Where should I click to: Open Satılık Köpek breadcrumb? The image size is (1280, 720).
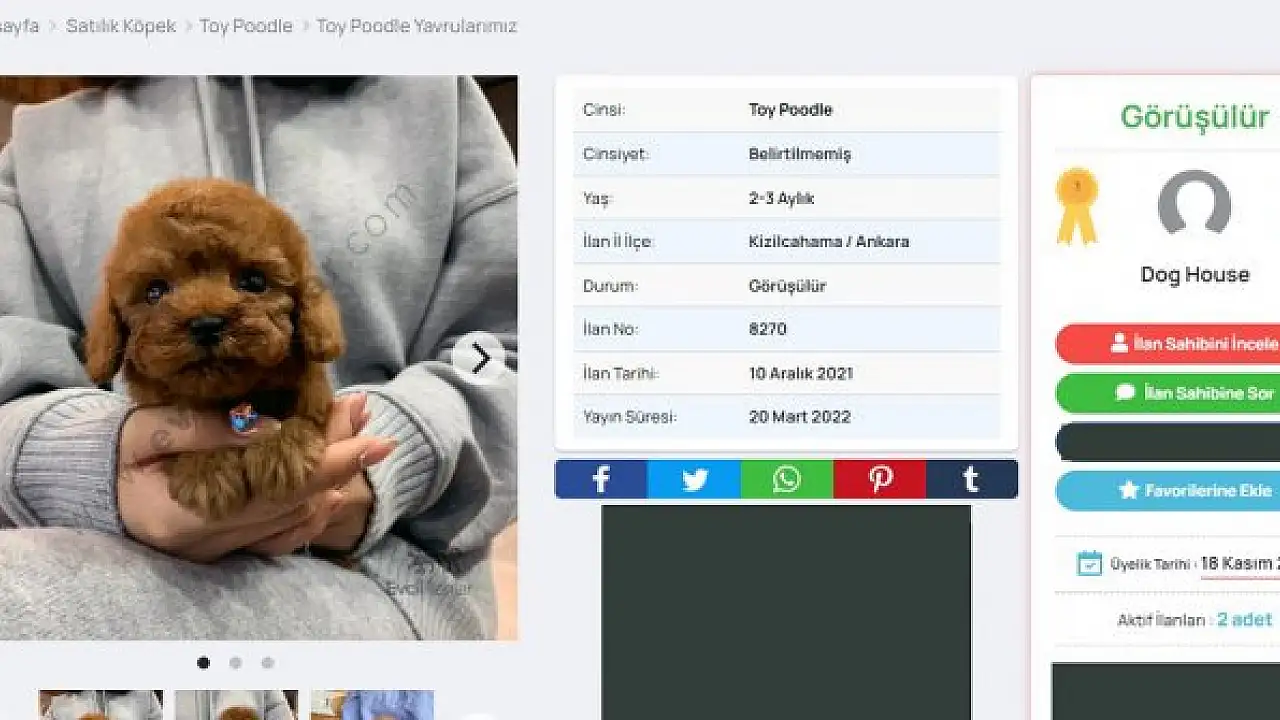click(121, 26)
